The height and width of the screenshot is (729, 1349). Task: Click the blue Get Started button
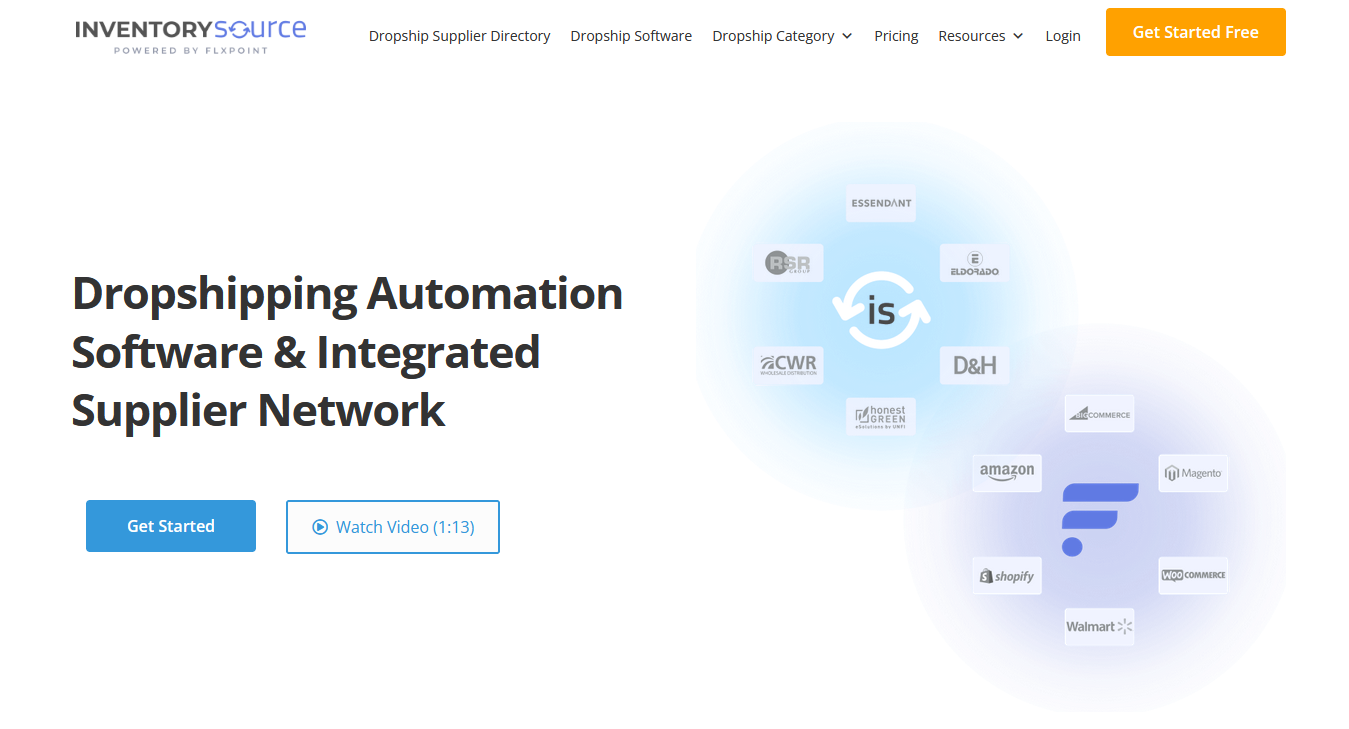pos(171,526)
